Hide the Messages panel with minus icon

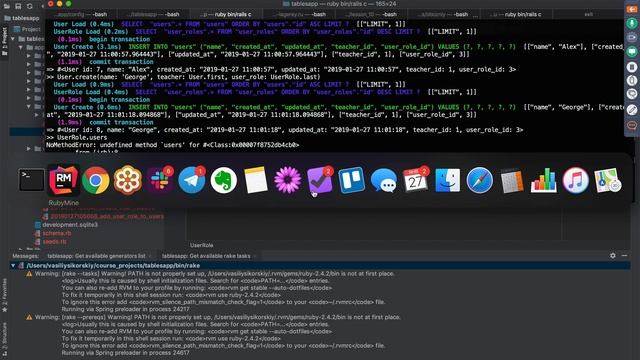624,256
